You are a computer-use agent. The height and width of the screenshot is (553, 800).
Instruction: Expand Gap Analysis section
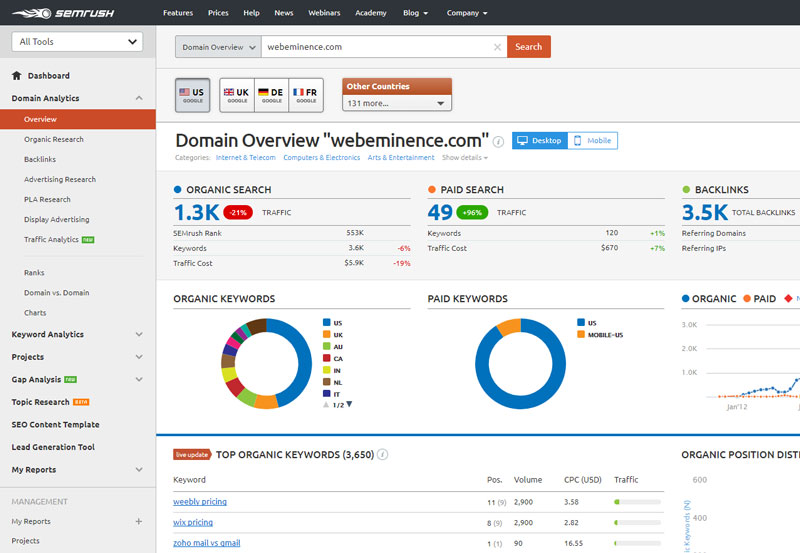click(x=139, y=379)
